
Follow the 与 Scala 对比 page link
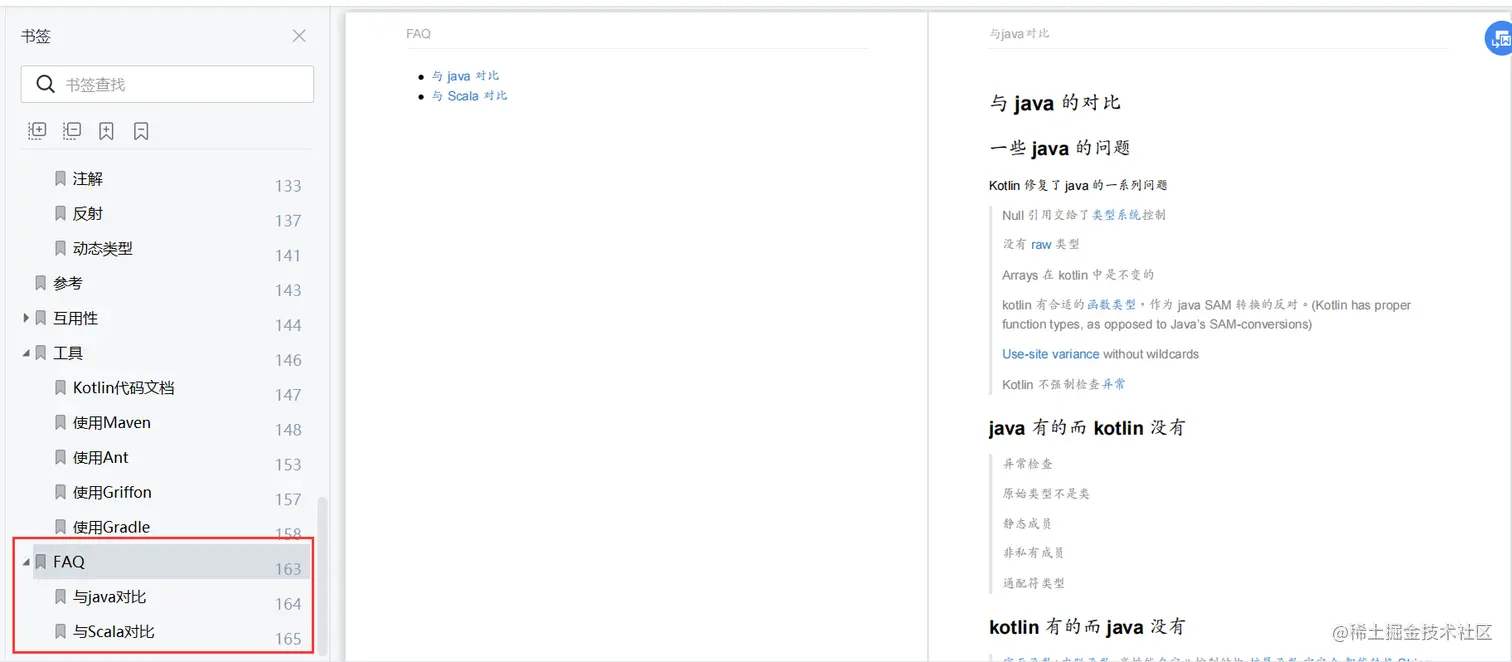point(470,96)
